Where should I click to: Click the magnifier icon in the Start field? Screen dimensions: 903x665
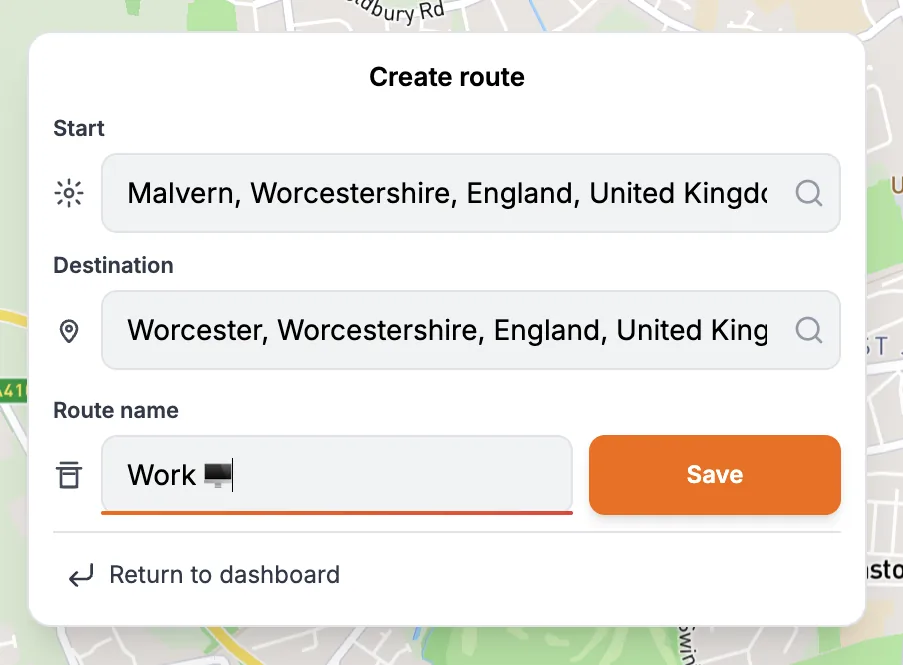(x=808, y=193)
